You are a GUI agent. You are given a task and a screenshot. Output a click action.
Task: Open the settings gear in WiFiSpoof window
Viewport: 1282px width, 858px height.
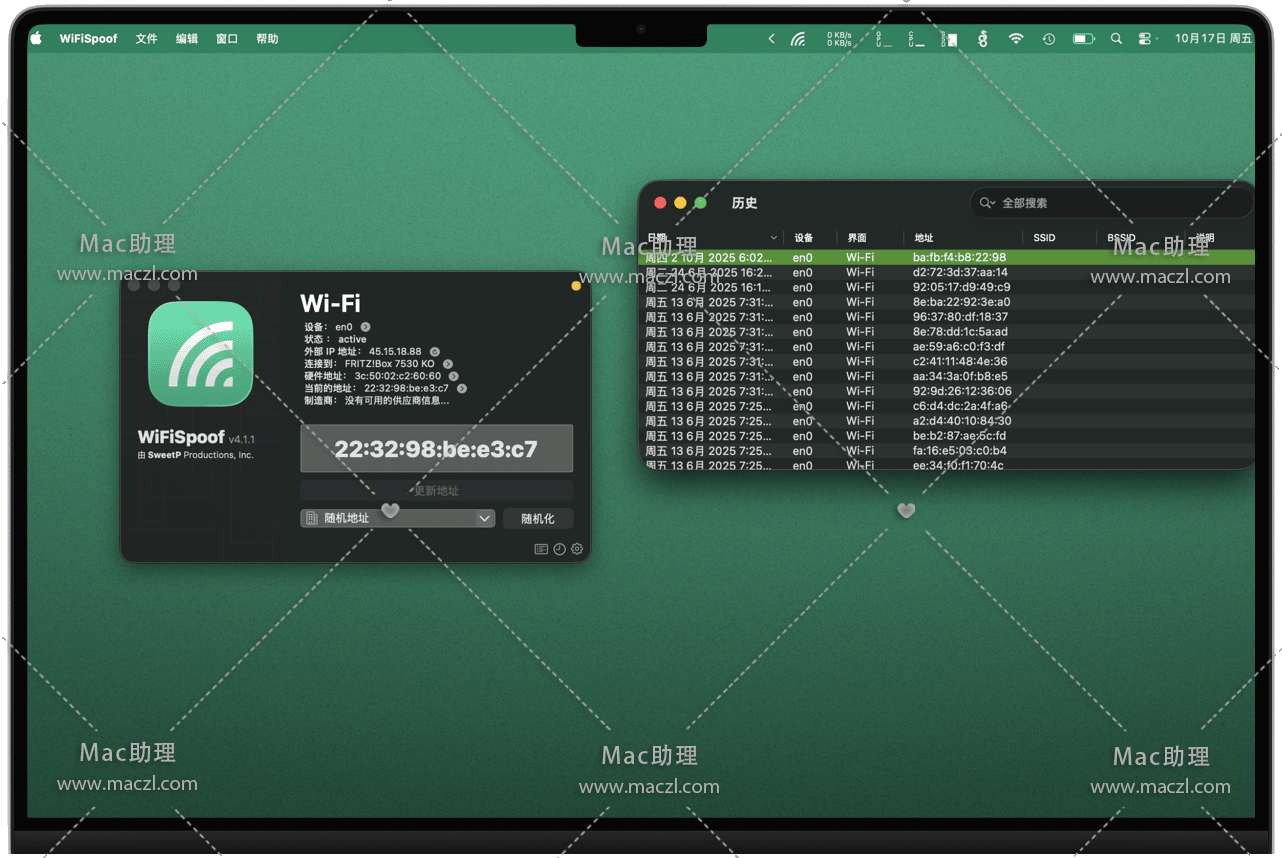click(x=577, y=549)
